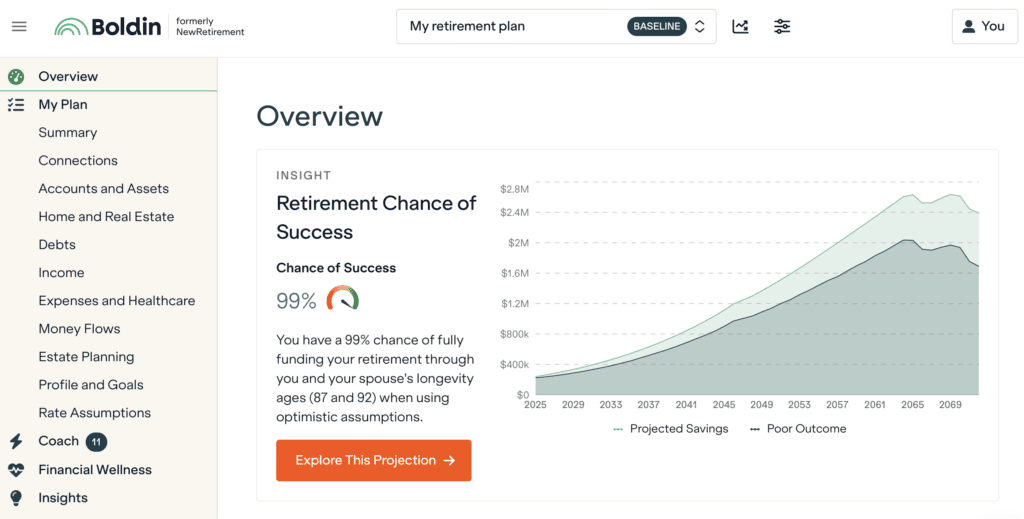Screen dimensions: 1024x519
Task: Click the Overview gauge icon in sidebar
Action: click(x=16, y=76)
